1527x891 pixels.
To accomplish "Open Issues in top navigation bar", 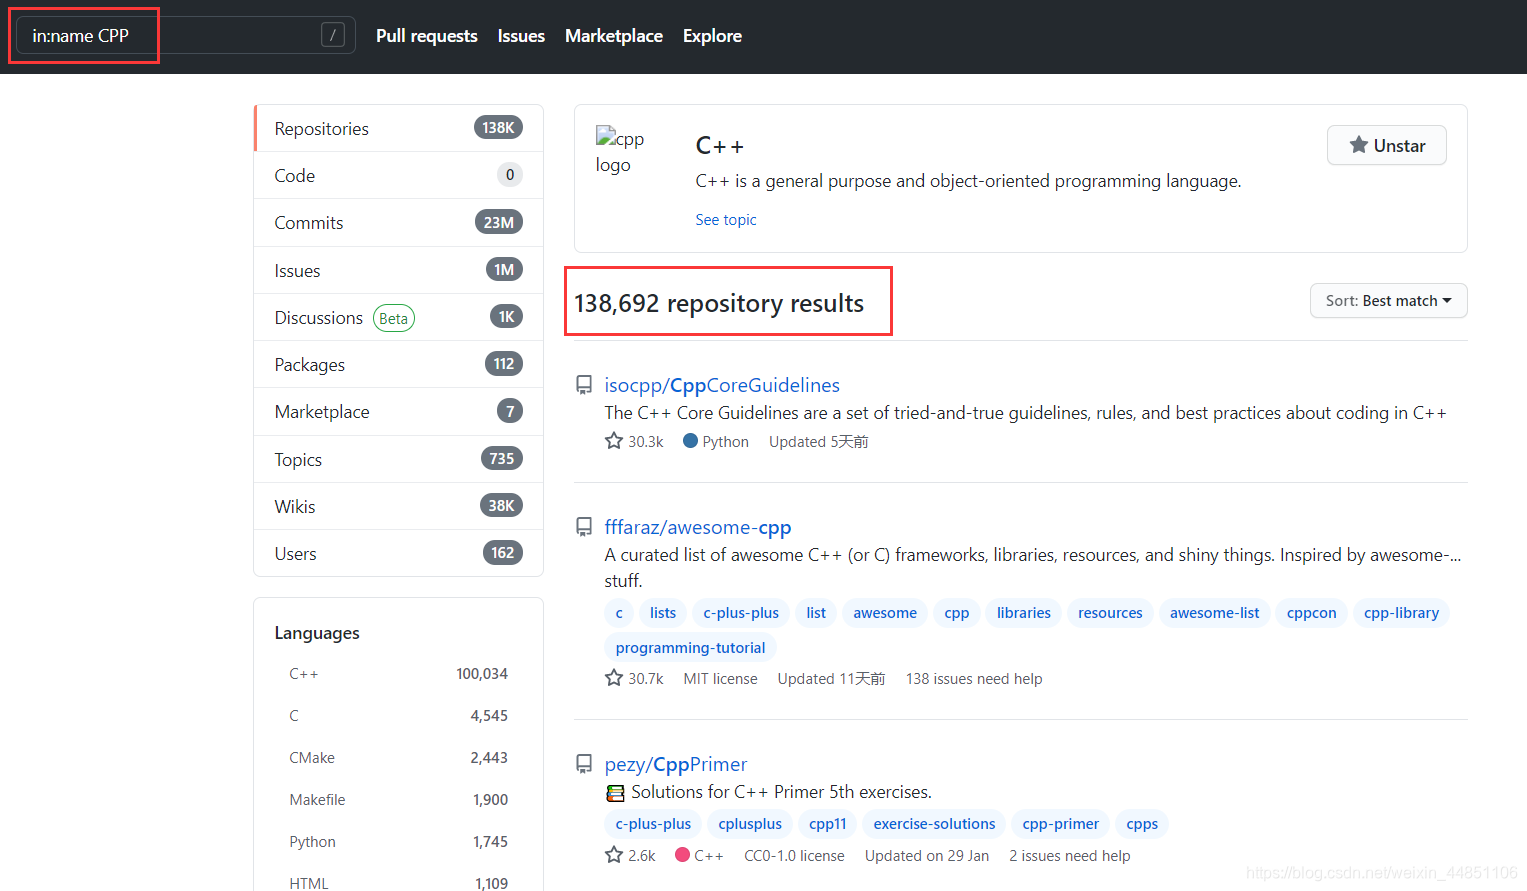I will [x=521, y=36].
